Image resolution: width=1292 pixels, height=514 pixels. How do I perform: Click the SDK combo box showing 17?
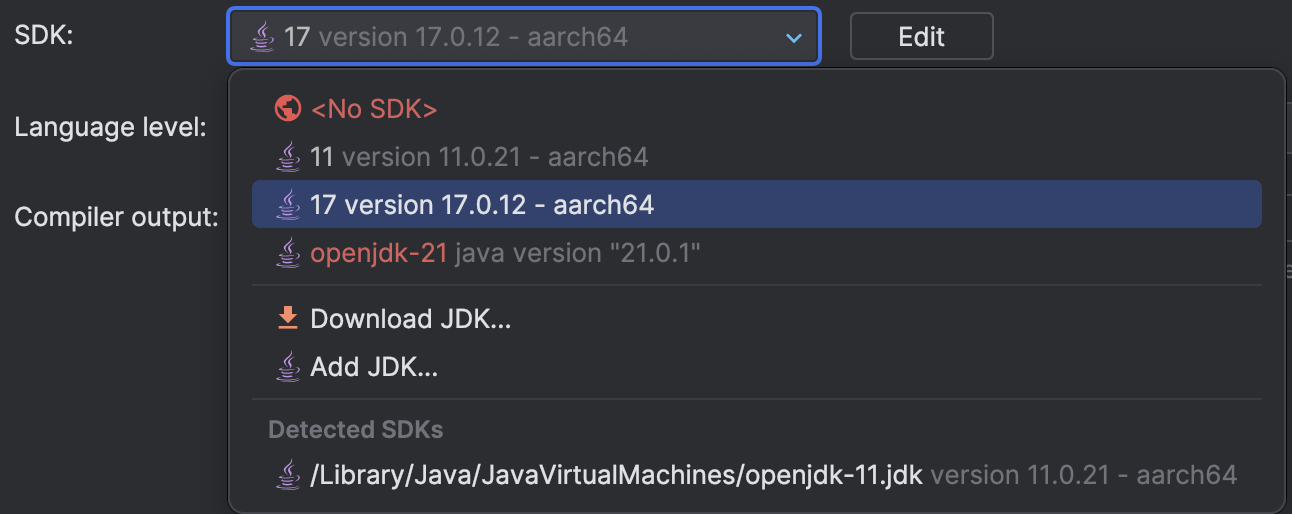[x=524, y=37]
